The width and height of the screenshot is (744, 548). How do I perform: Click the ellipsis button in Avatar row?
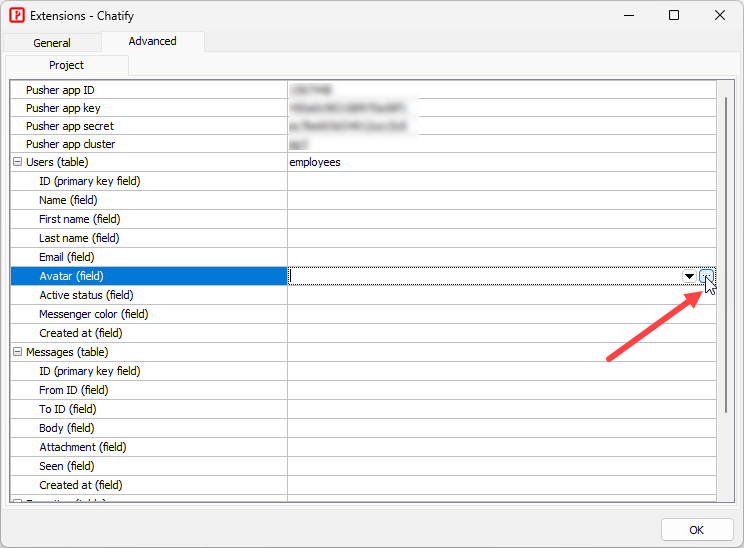(x=707, y=276)
